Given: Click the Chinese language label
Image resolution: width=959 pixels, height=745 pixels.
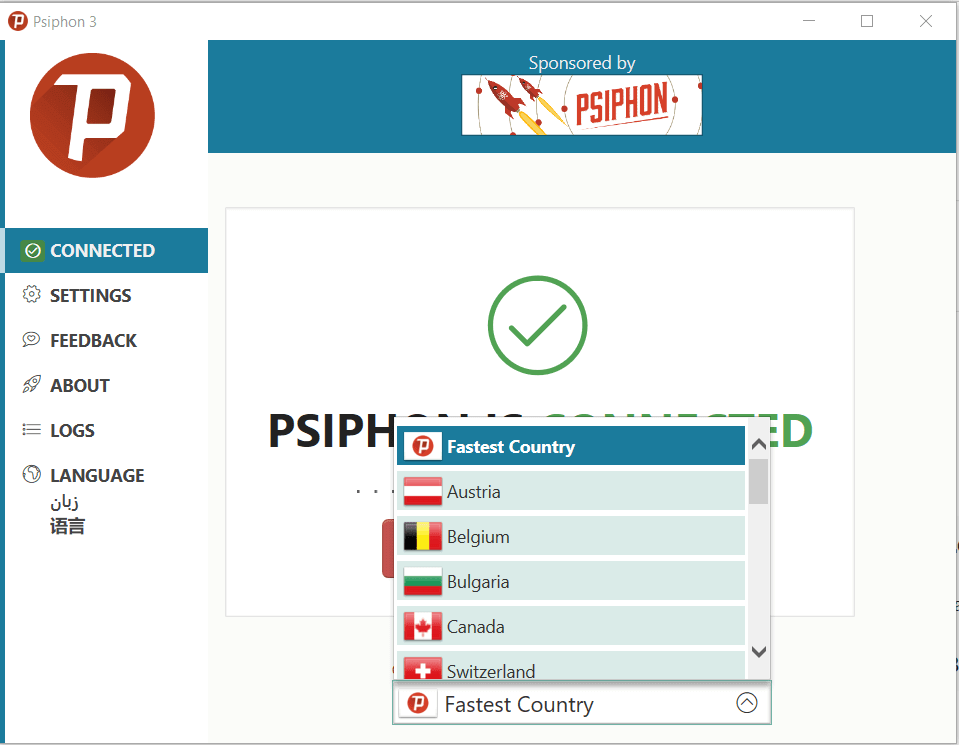Looking at the screenshot, I should click(x=67, y=526).
